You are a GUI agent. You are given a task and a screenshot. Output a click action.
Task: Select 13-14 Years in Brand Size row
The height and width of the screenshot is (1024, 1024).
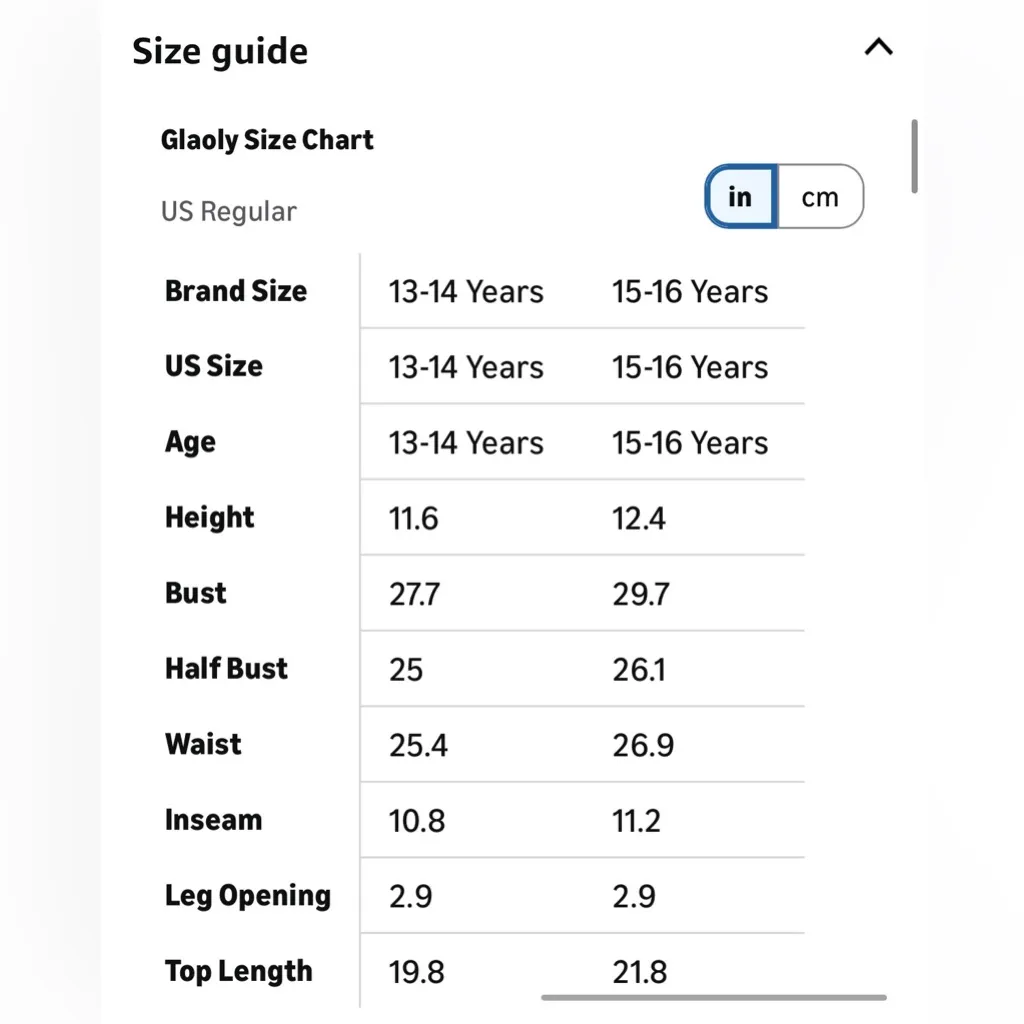click(466, 292)
